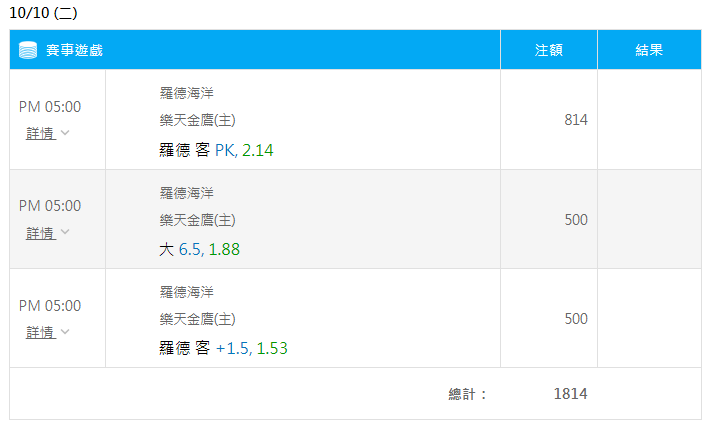This screenshot has width=708, height=426.
Task: Click the stake amount 814
Action: coord(576,120)
